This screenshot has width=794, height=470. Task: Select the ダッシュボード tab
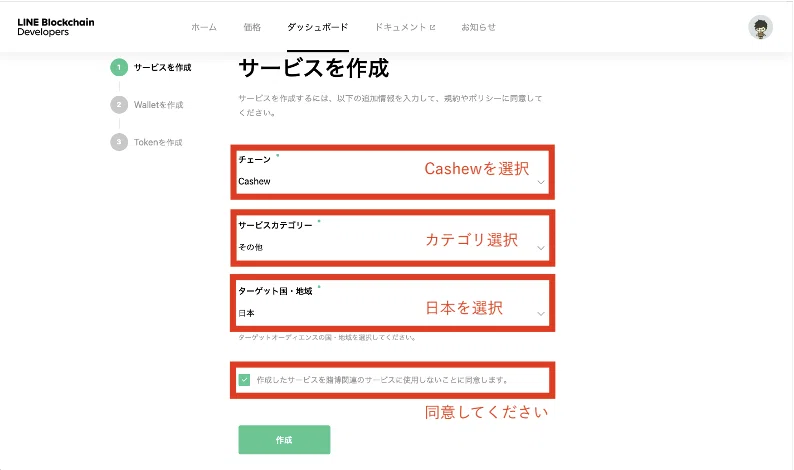pyautogui.click(x=317, y=27)
